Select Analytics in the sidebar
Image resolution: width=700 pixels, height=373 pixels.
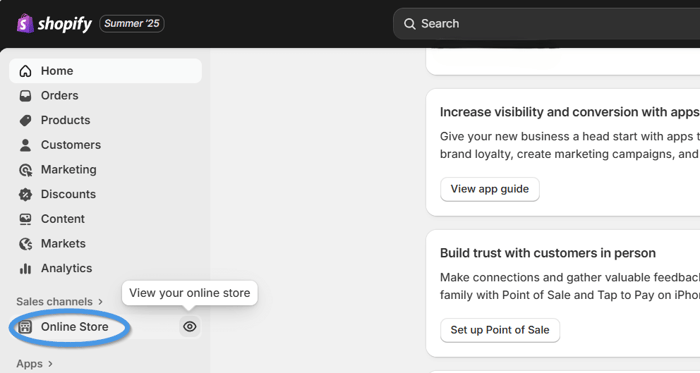click(105, 268)
